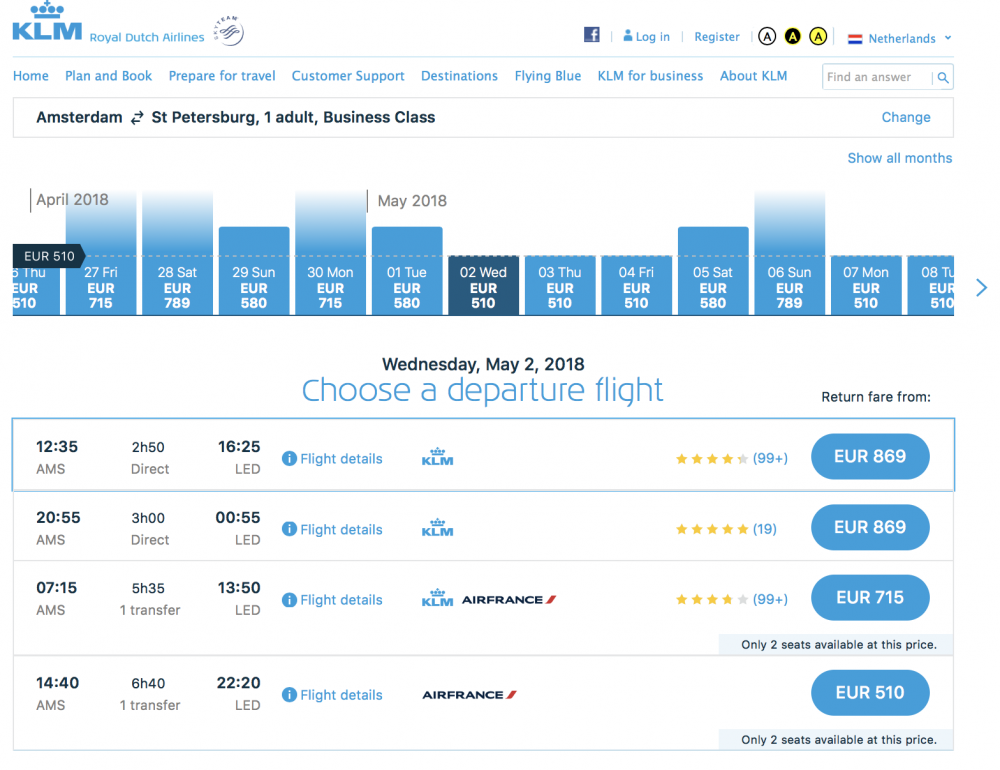Select the EUR 715 fare button
The image size is (1000, 770).
870,598
